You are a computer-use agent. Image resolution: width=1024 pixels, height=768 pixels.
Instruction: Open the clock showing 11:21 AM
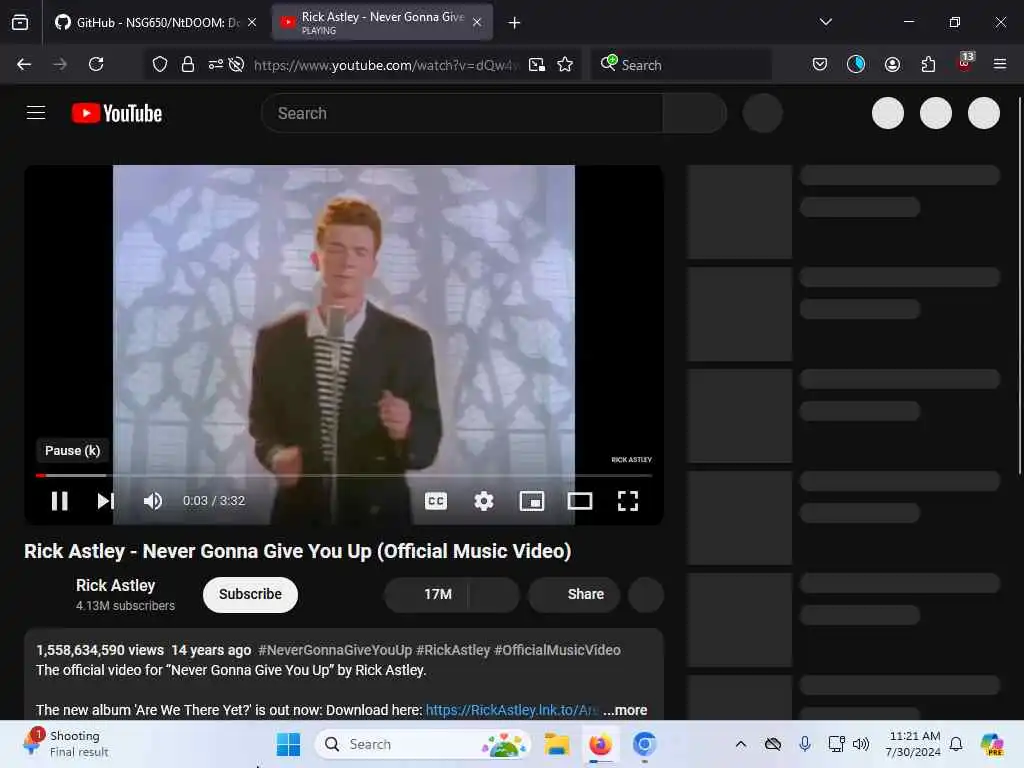coord(913,744)
